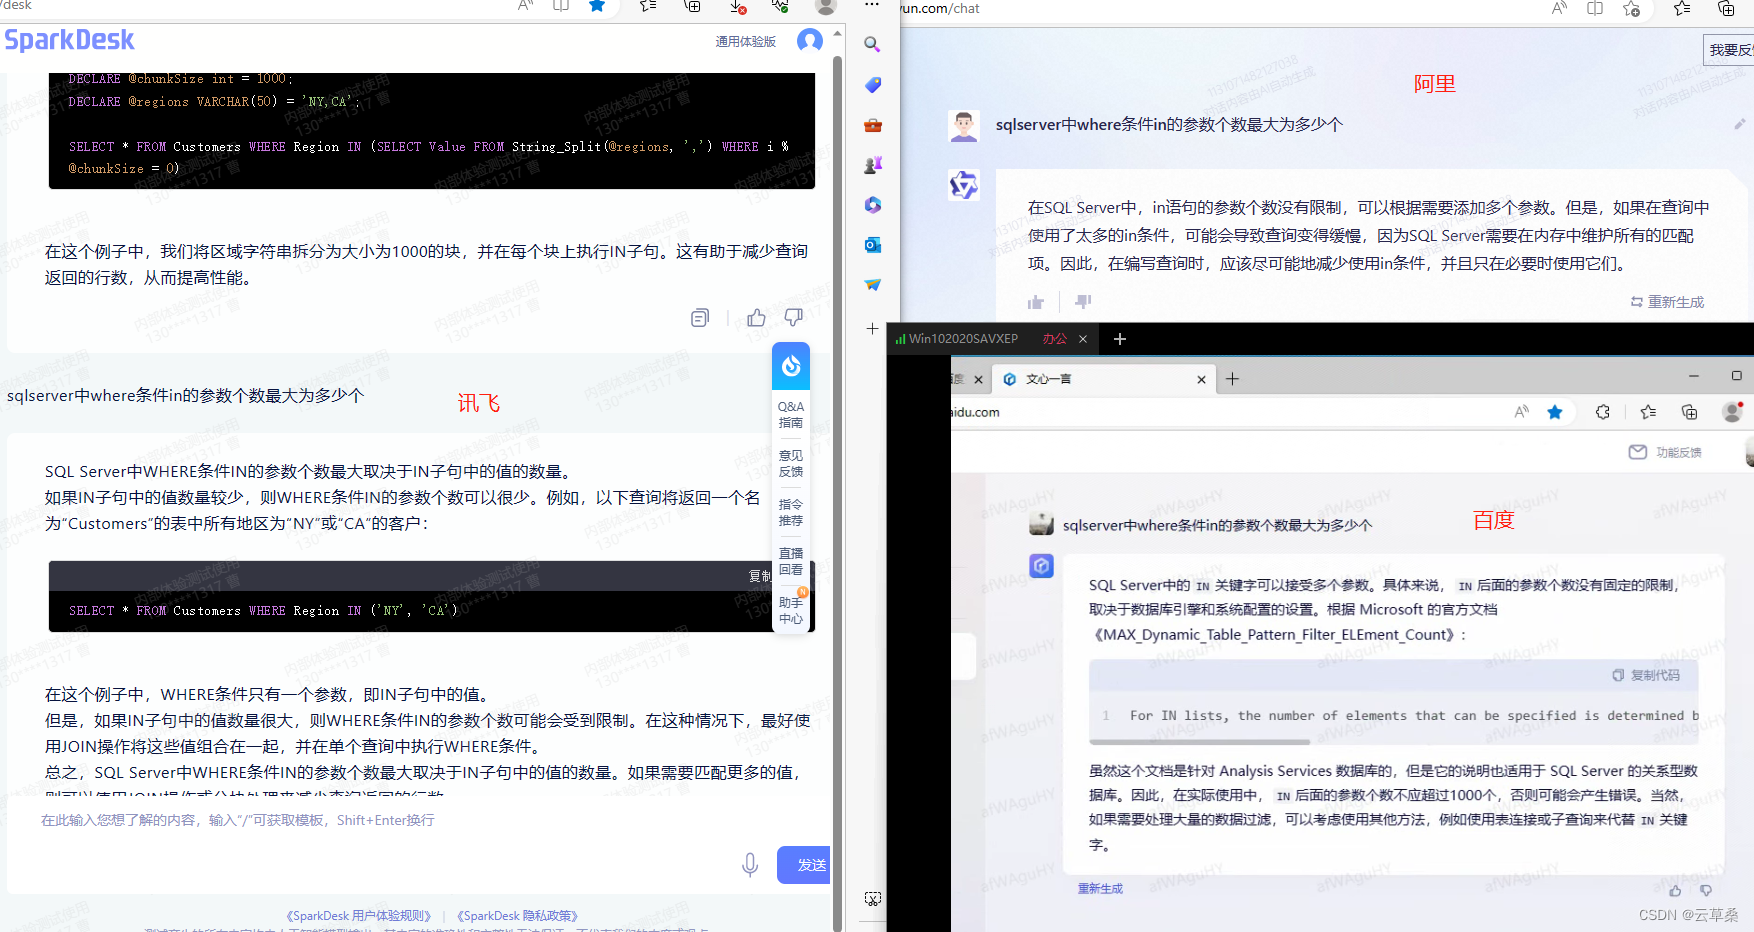This screenshot has width=1754, height=932.
Task: Open 助手中心 in SparkDesk side panel
Action: pyautogui.click(x=791, y=610)
